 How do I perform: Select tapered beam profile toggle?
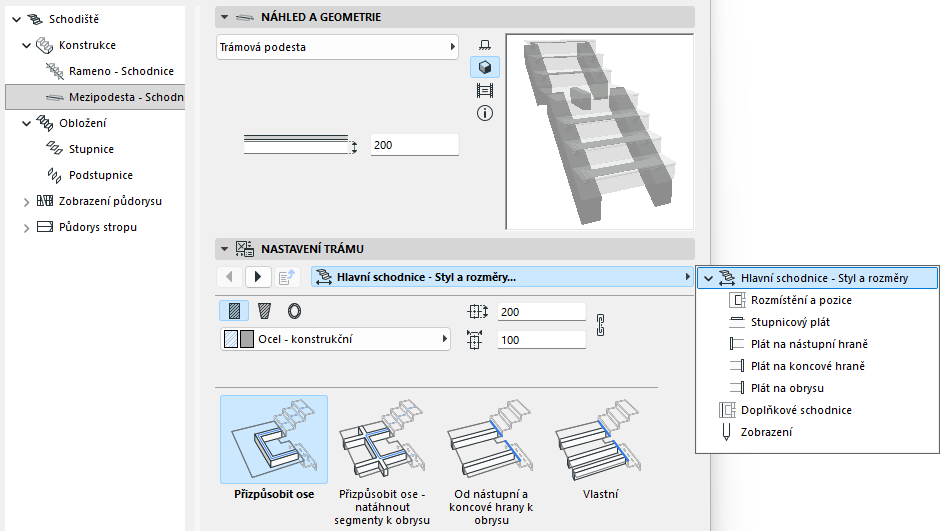(264, 311)
